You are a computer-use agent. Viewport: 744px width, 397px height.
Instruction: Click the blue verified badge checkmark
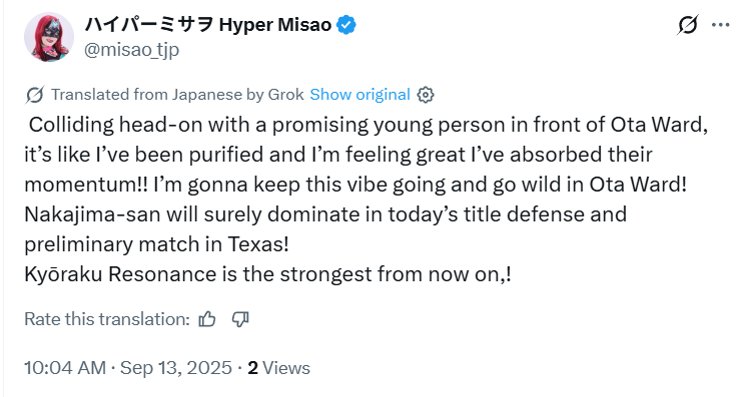click(x=346, y=25)
